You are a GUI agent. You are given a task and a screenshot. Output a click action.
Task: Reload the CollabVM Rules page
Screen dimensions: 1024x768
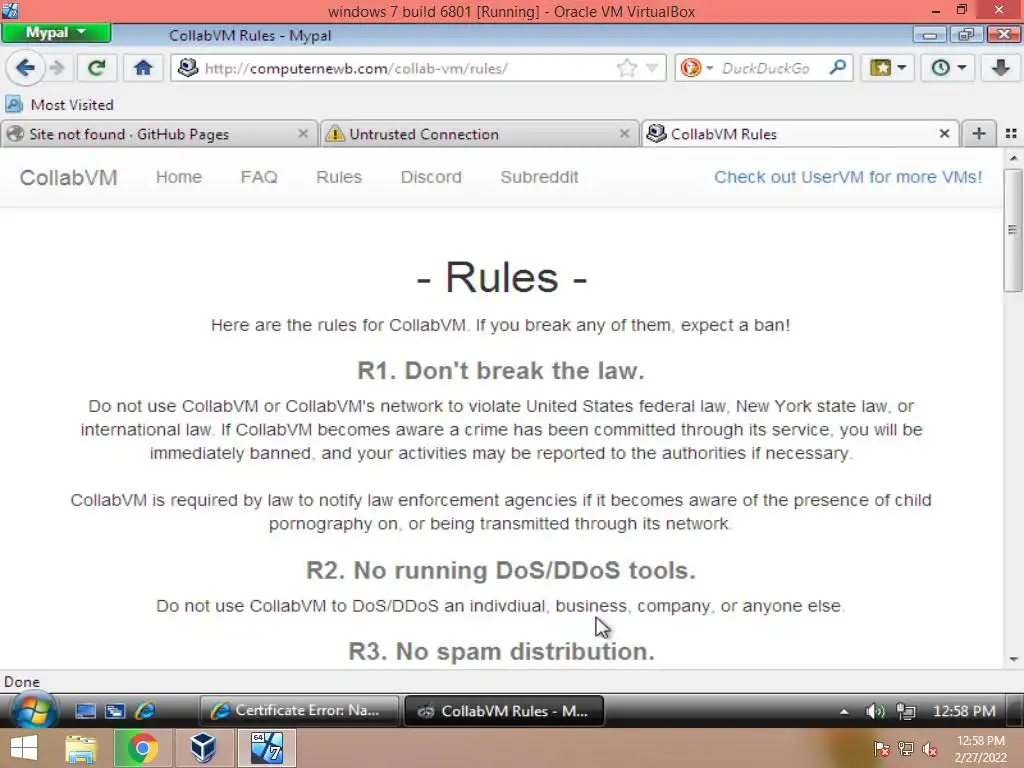97,68
